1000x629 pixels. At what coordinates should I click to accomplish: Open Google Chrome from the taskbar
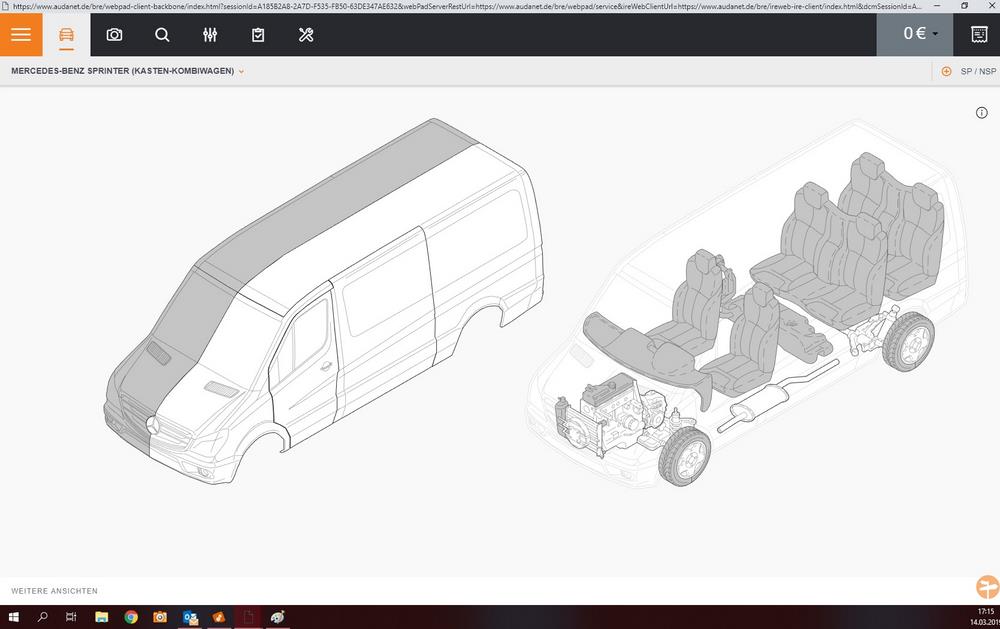point(130,617)
